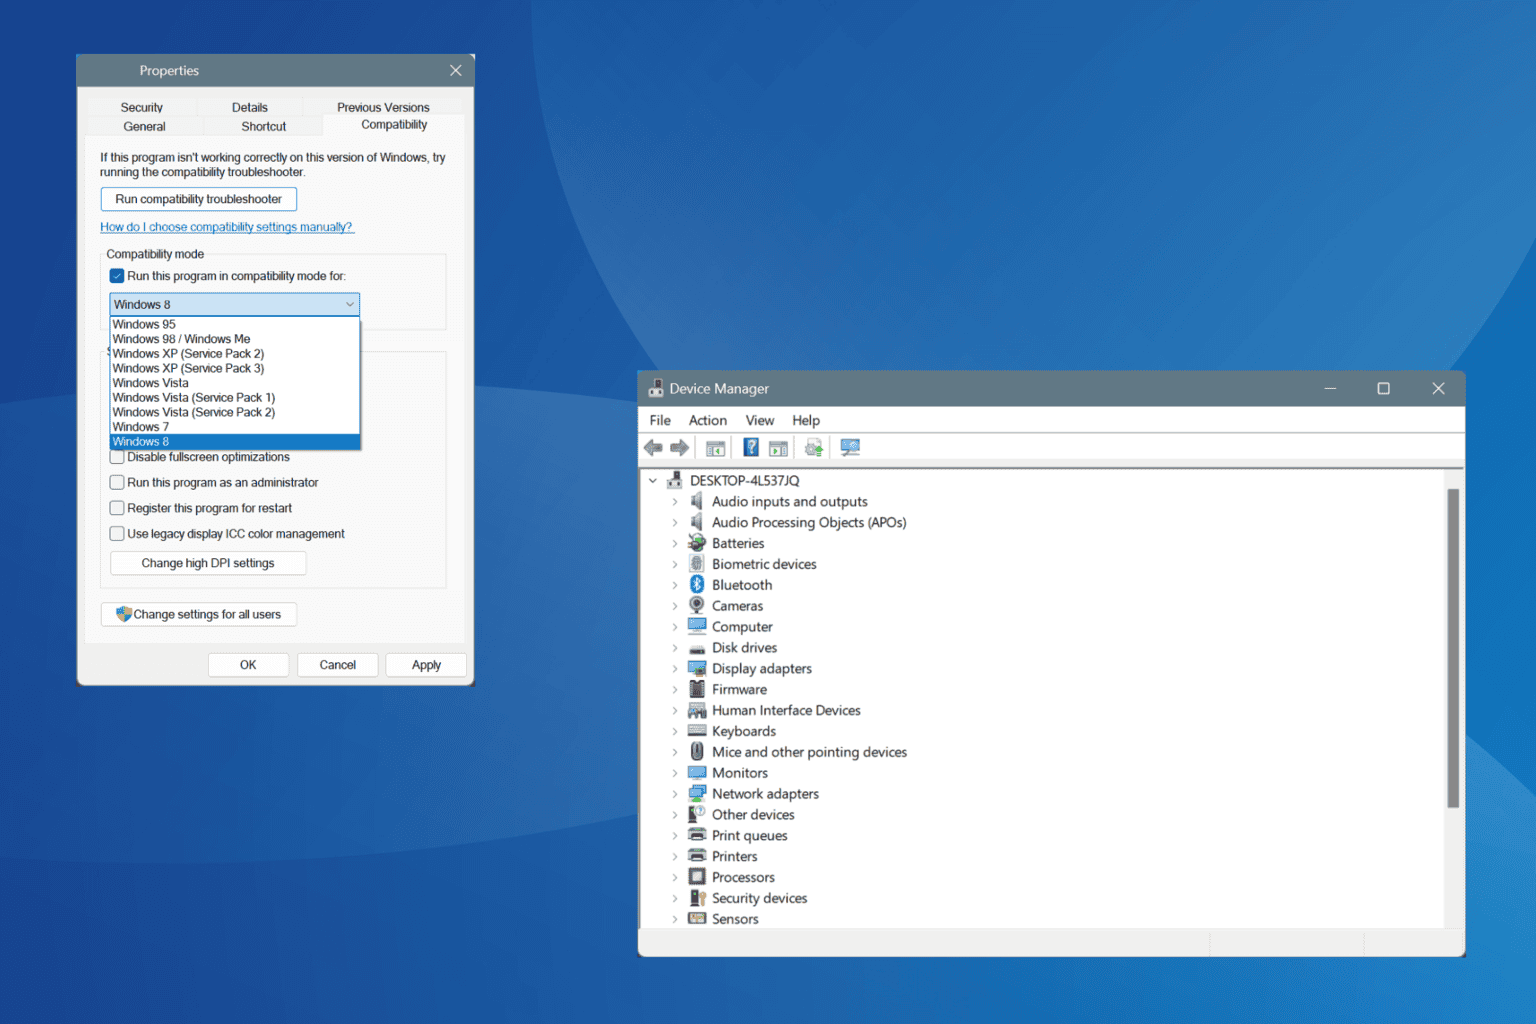Collapse the DESKTOP-4L537JQ root node
Viewport: 1536px width, 1024px height.
pos(653,480)
